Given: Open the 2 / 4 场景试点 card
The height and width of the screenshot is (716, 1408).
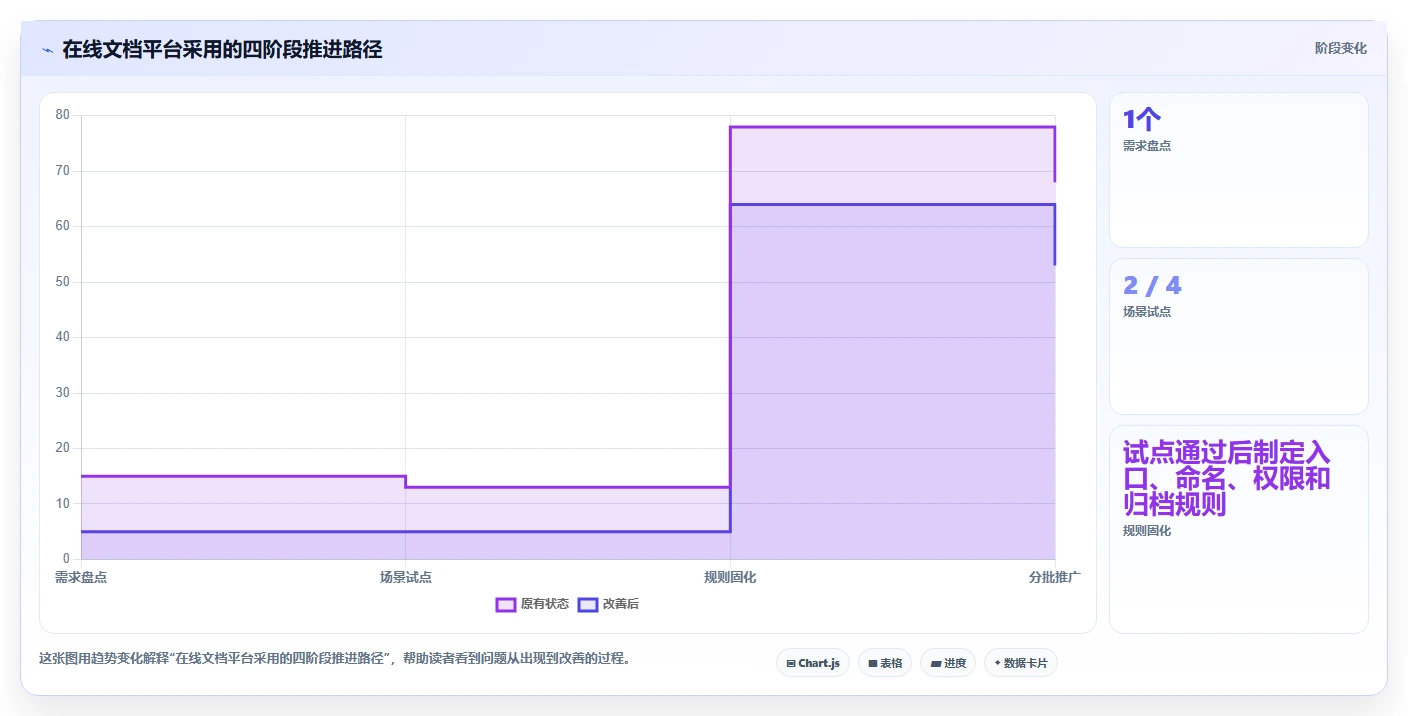Looking at the screenshot, I should (x=1239, y=337).
